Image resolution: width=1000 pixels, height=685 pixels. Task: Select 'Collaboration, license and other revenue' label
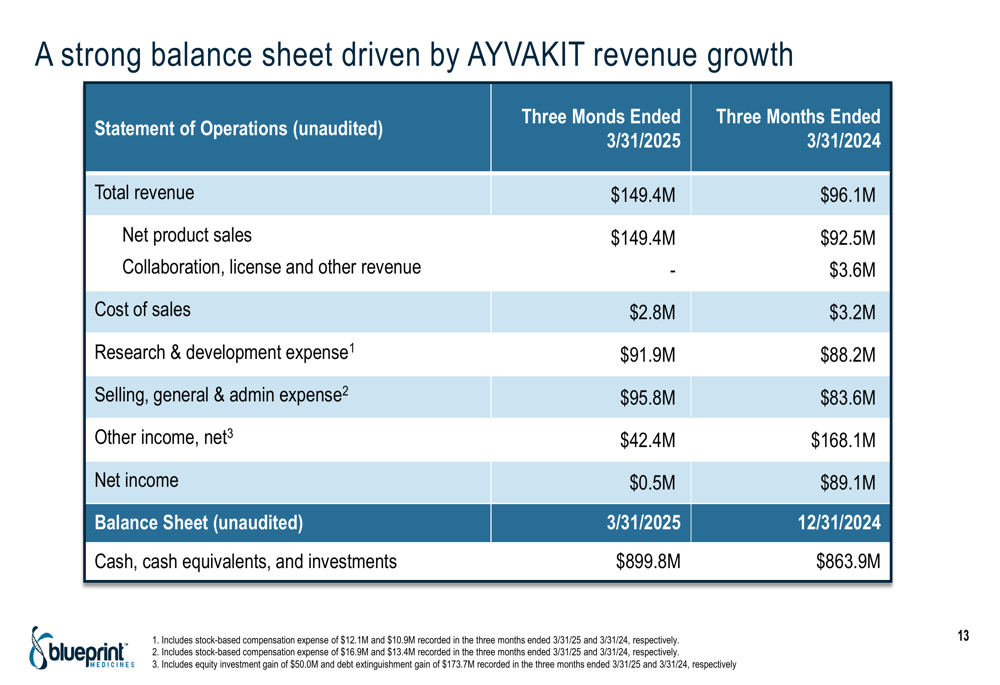pyautogui.click(x=272, y=267)
